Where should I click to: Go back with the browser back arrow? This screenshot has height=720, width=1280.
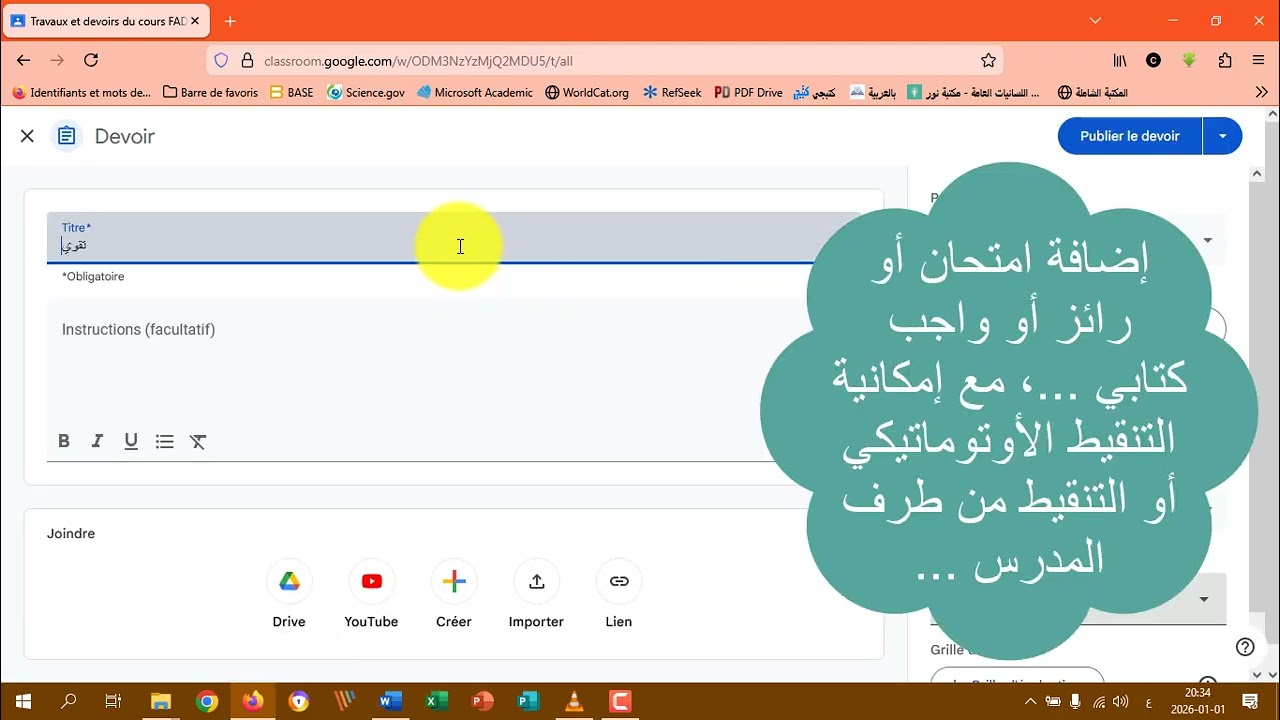24,60
